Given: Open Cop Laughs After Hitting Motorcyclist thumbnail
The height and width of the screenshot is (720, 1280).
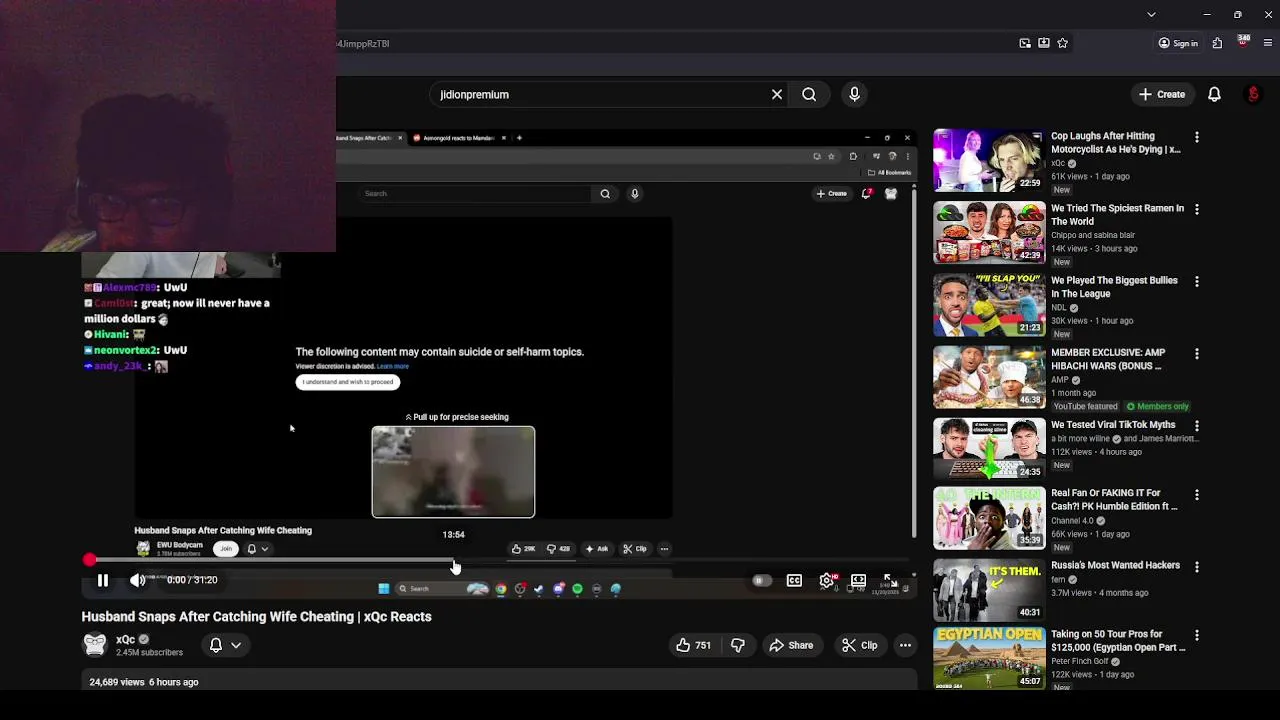Looking at the screenshot, I should tap(989, 159).
